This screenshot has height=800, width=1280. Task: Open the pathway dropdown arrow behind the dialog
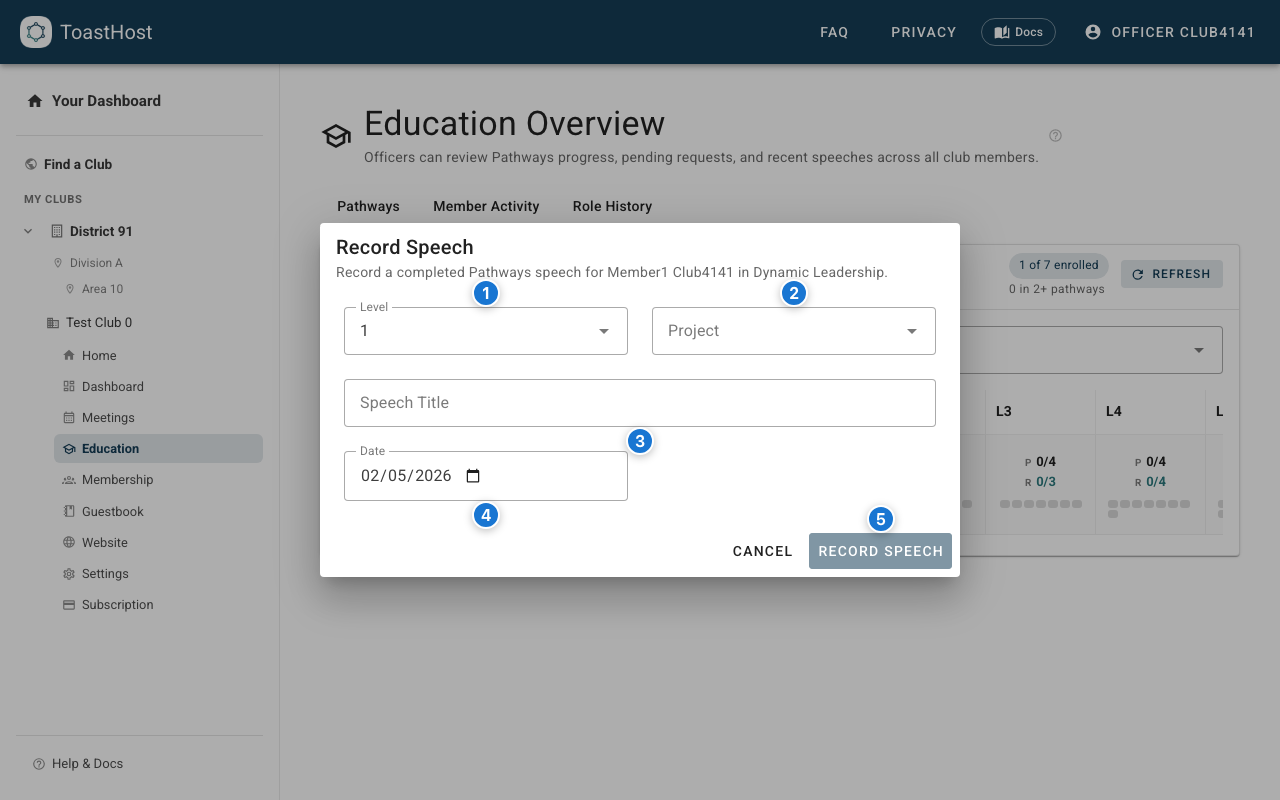1199,350
